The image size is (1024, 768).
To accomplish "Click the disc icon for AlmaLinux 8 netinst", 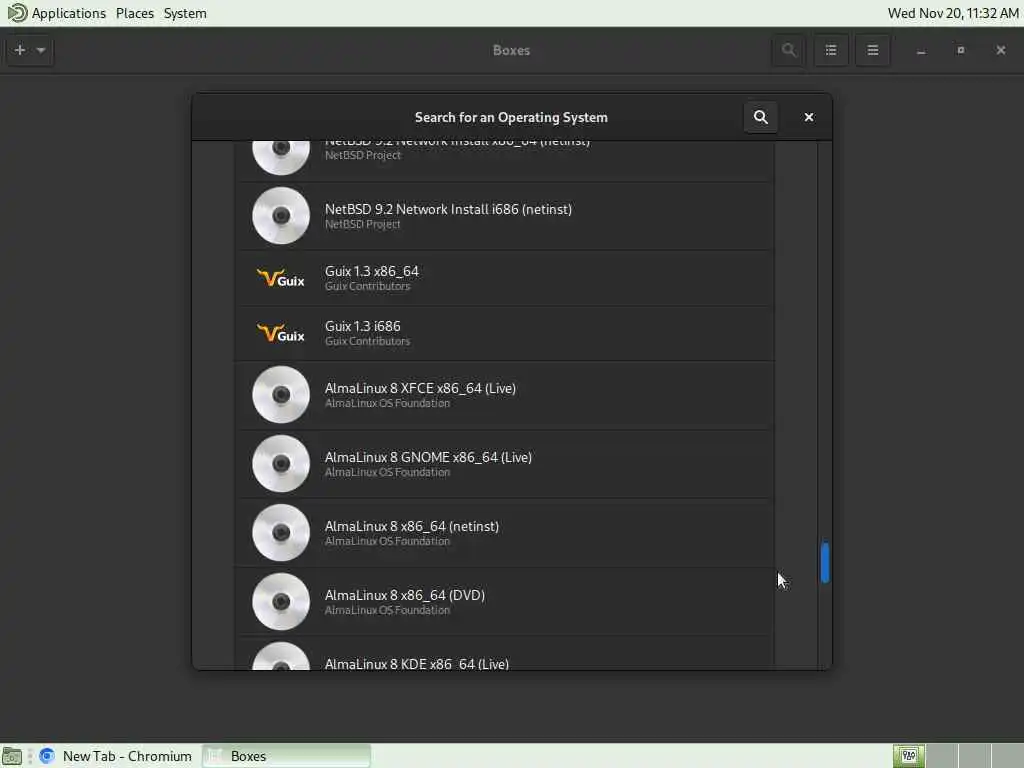I will click(281, 533).
